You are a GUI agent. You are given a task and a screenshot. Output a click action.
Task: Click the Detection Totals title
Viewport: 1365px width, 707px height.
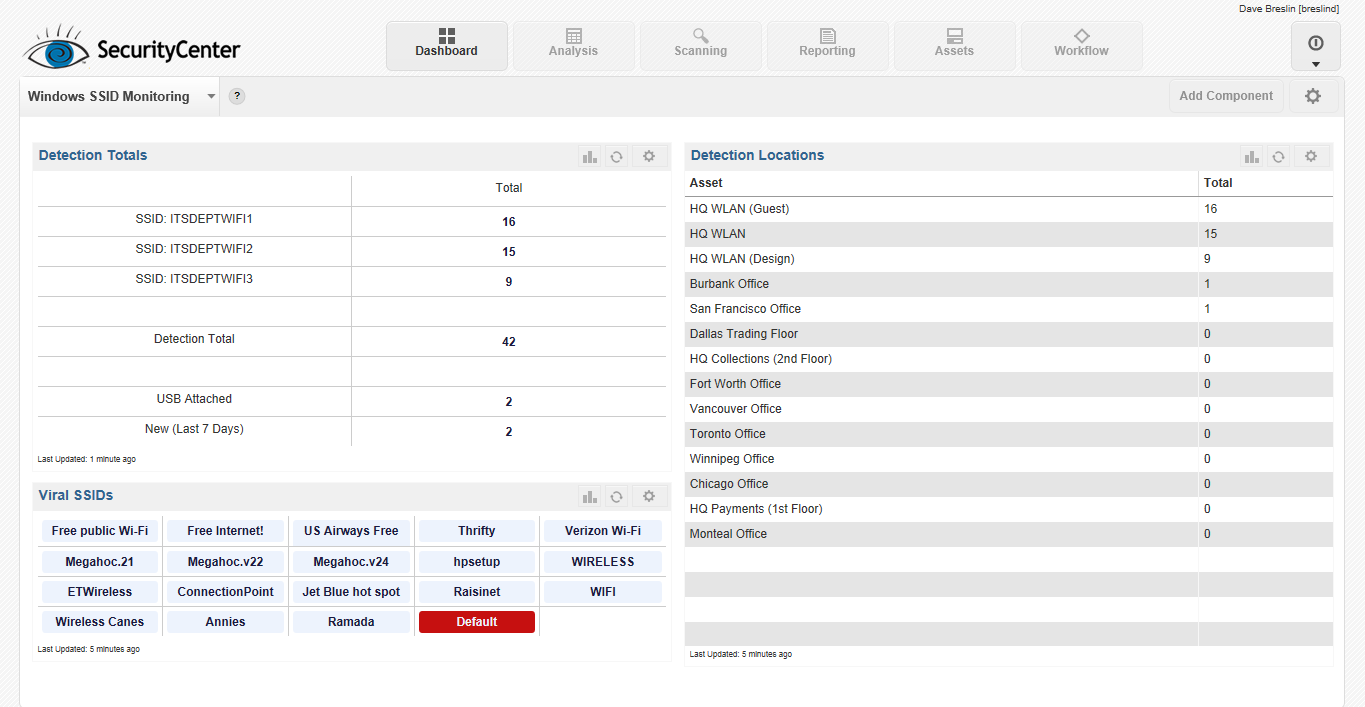pos(93,155)
